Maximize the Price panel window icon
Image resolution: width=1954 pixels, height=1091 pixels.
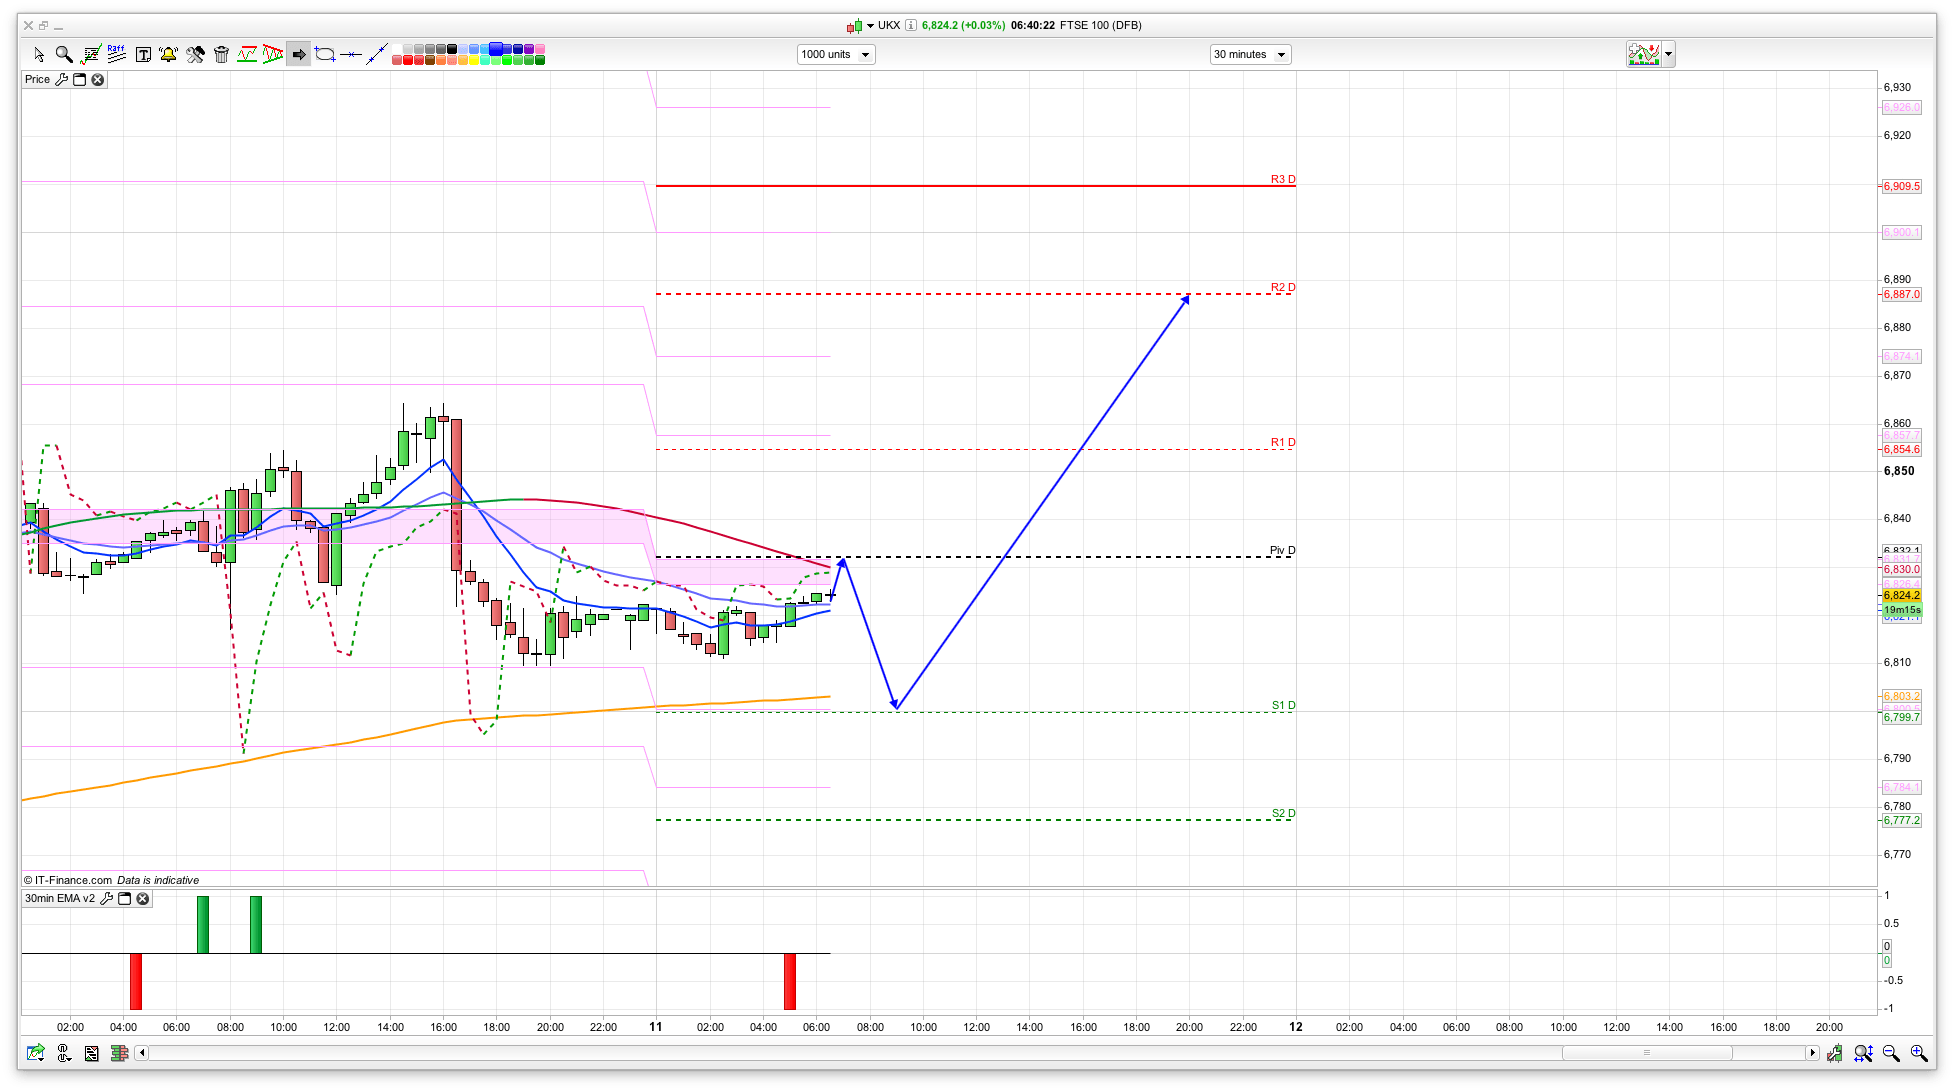click(x=80, y=80)
